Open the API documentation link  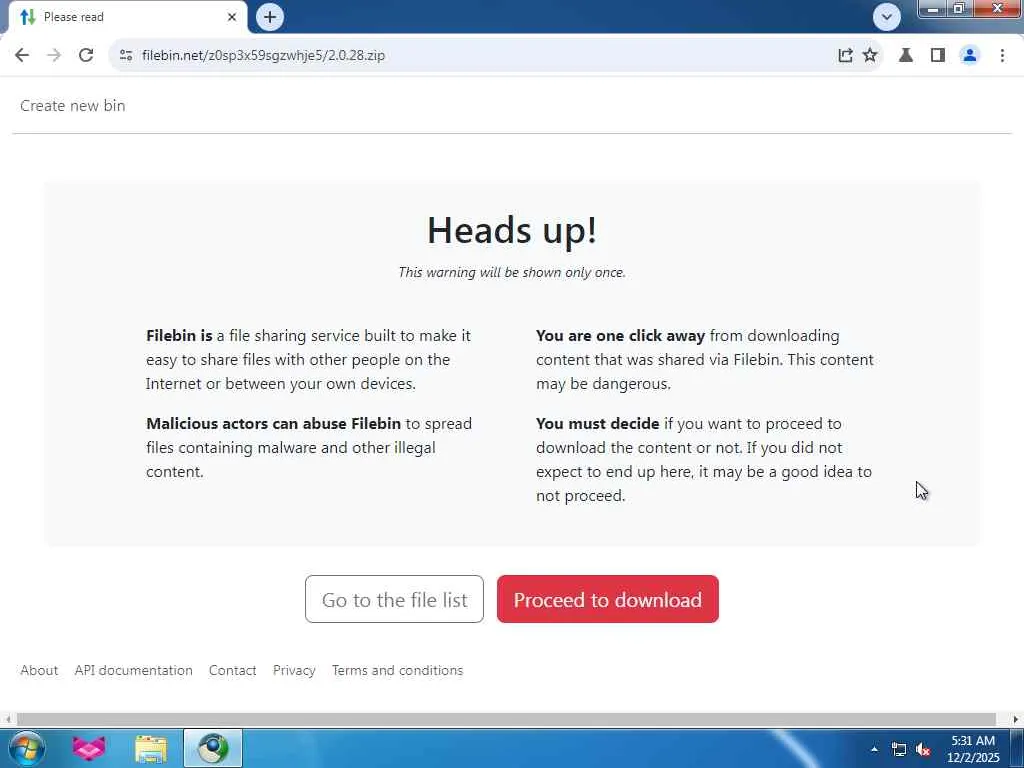pos(133,671)
